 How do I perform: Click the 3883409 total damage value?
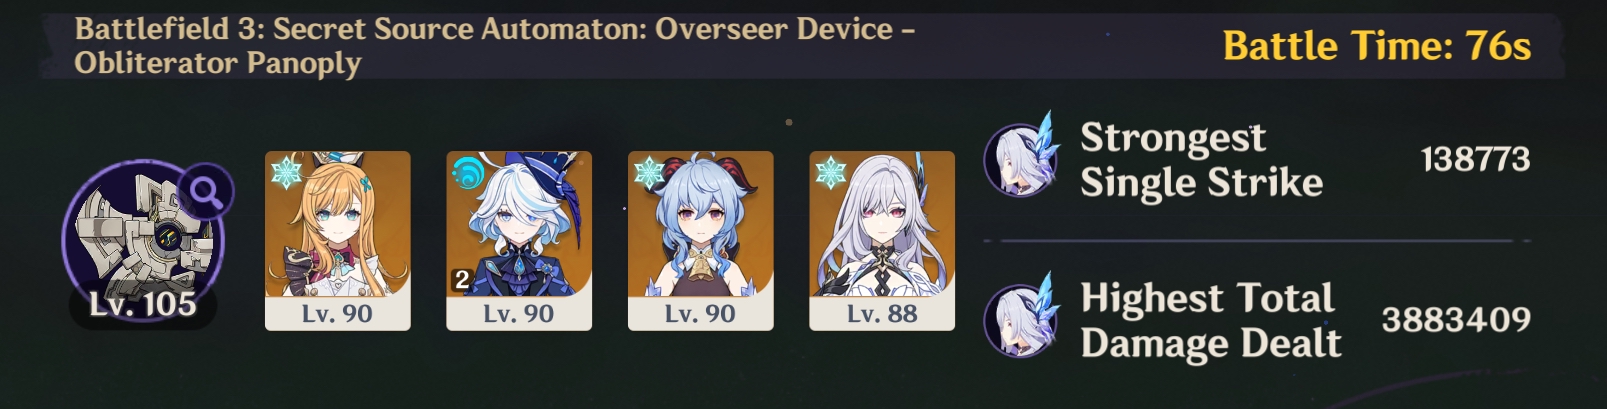pyautogui.click(x=1456, y=320)
